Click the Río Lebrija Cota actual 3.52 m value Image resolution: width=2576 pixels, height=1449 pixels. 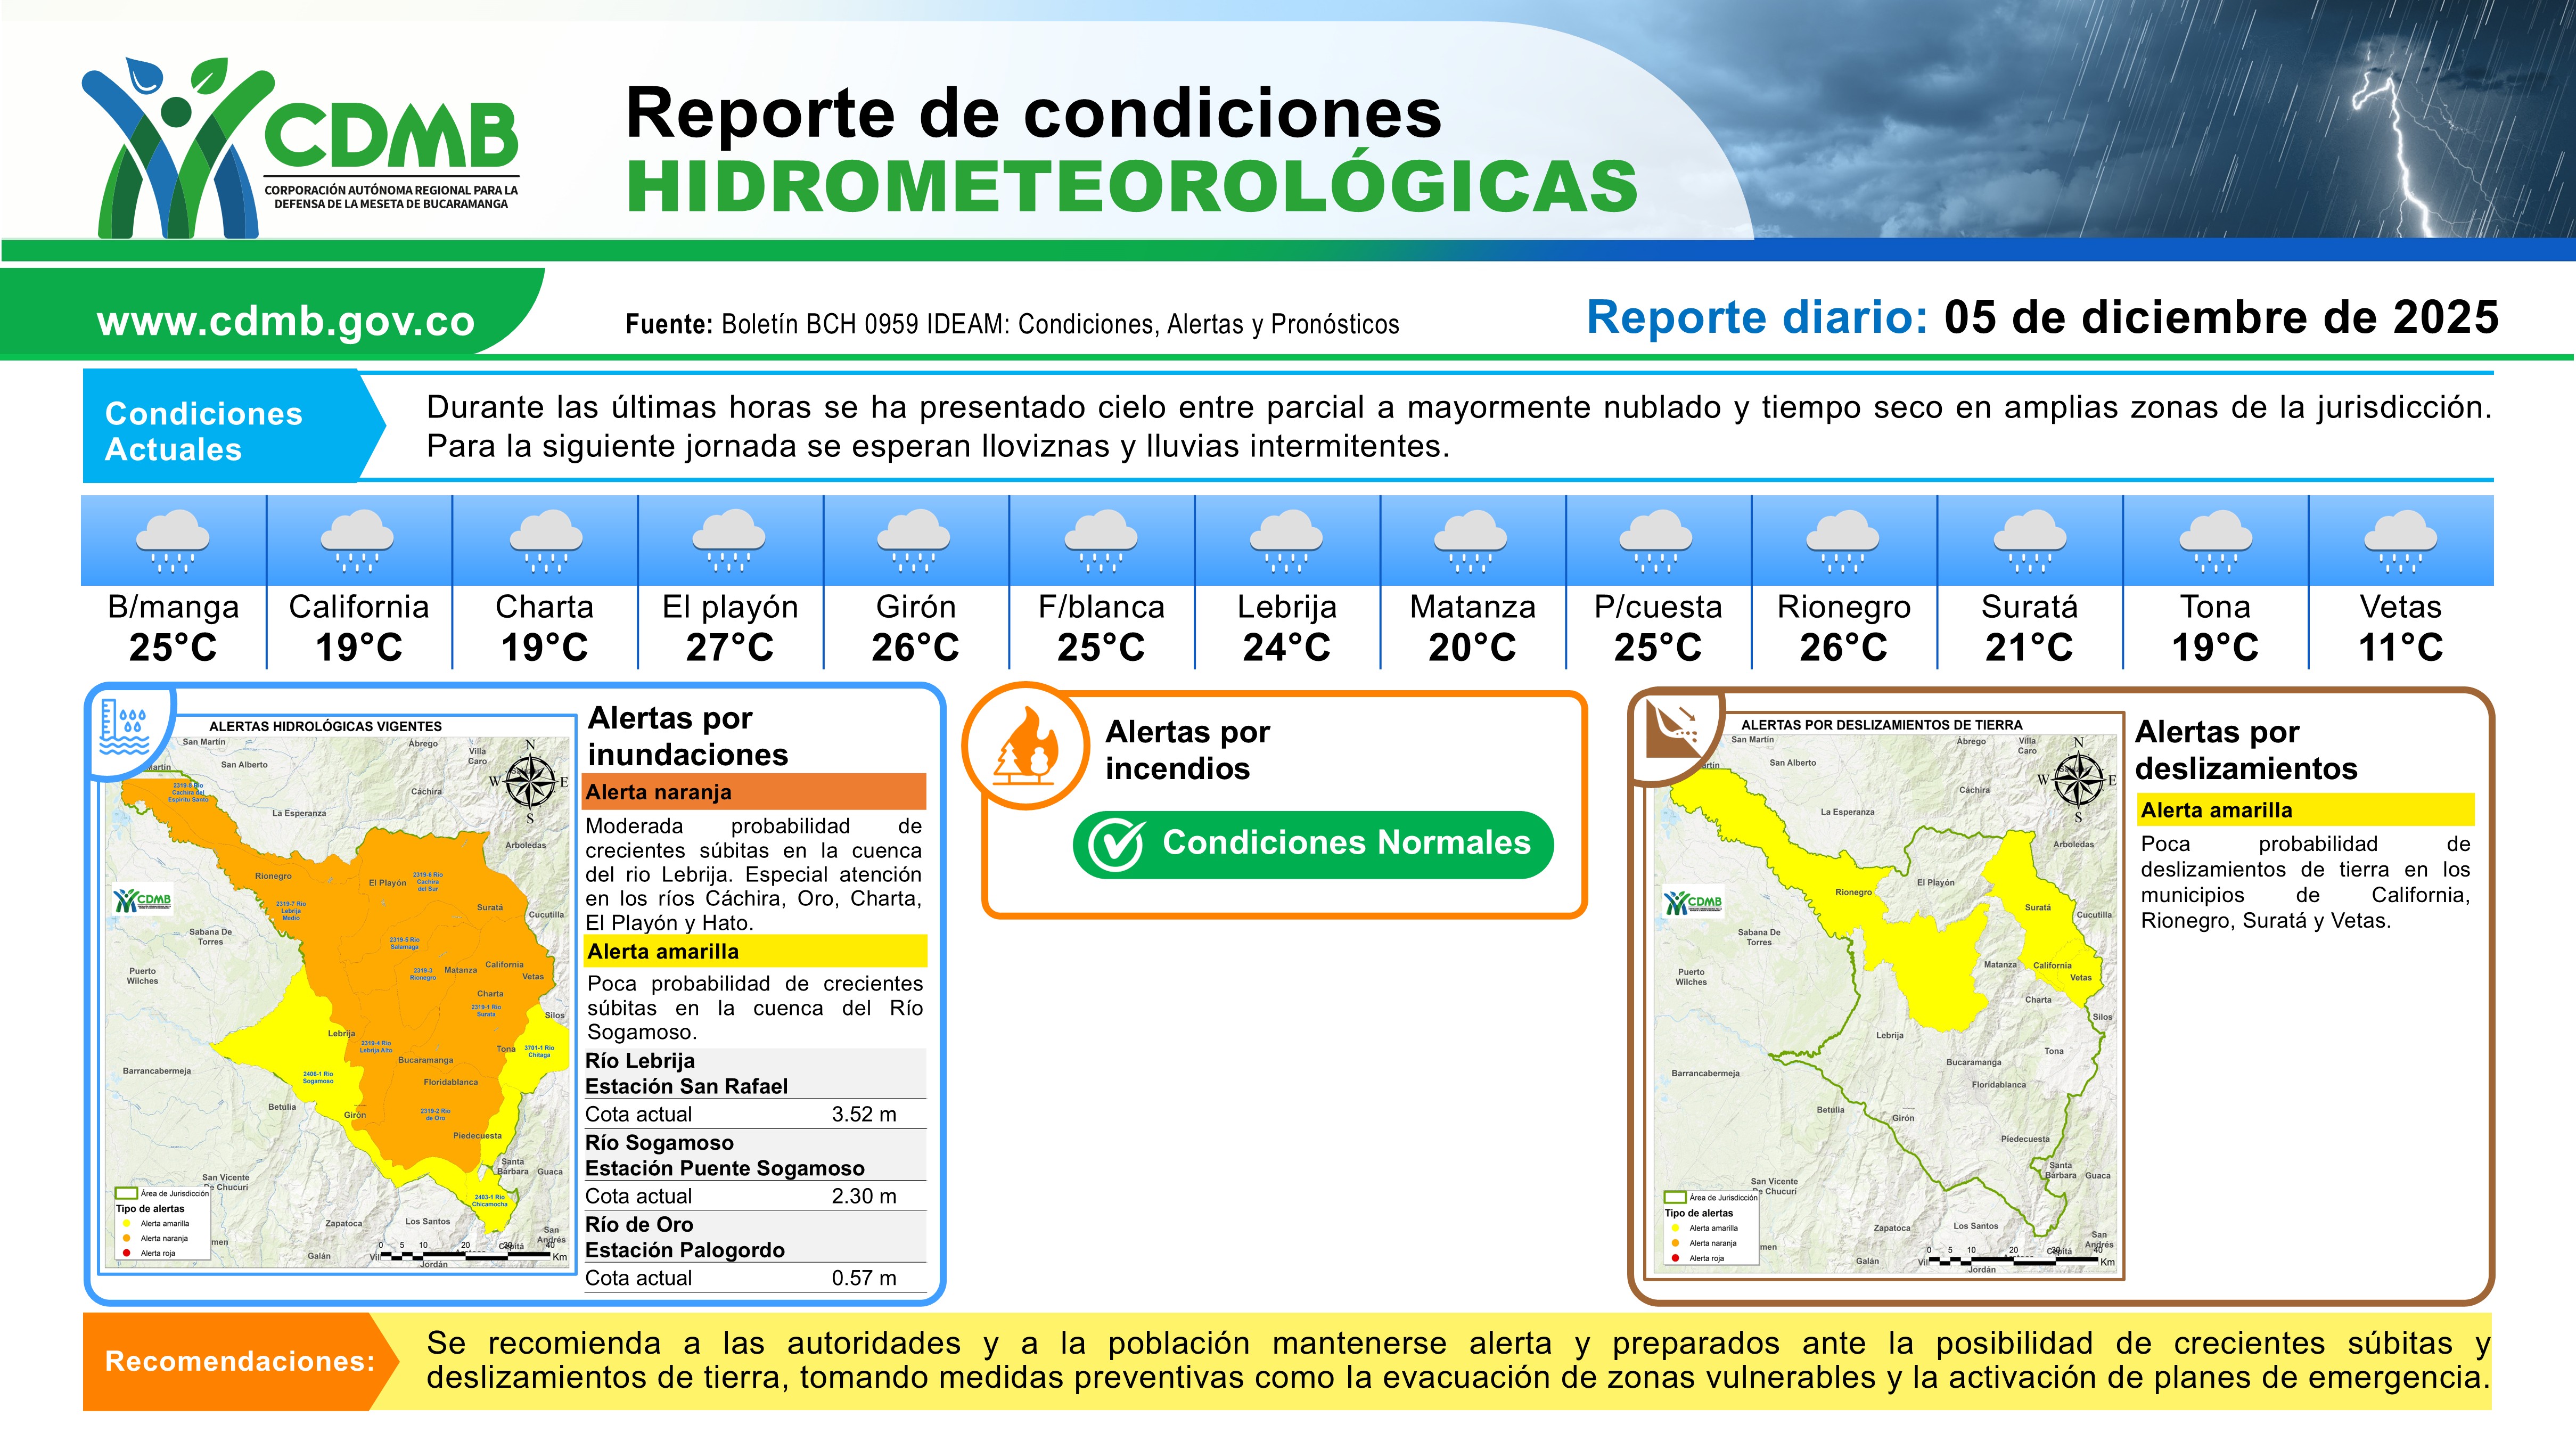tap(864, 1114)
